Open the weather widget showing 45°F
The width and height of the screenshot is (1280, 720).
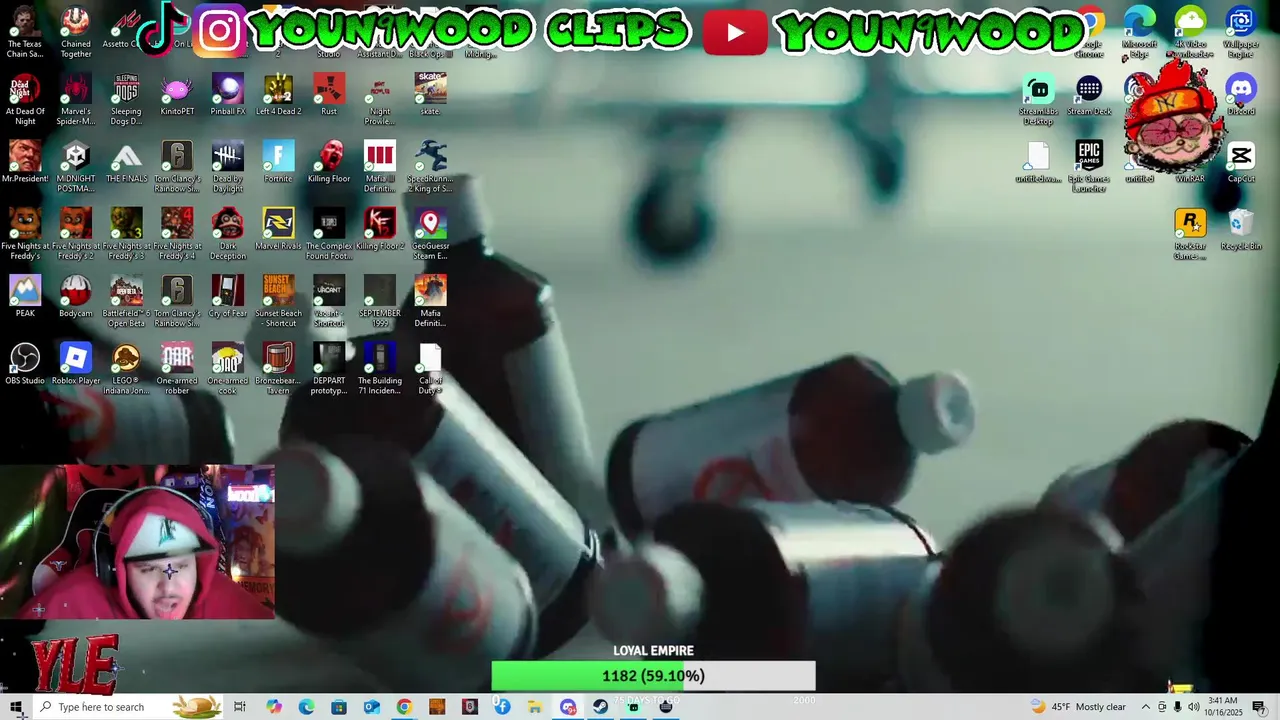pyautogui.click(x=1078, y=707)
